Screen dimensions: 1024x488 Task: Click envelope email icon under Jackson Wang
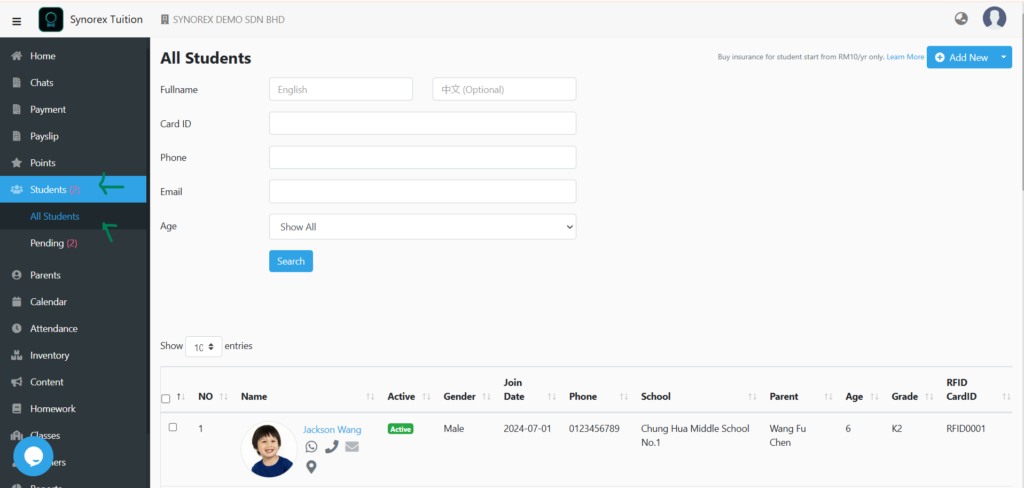pos(352,447)
